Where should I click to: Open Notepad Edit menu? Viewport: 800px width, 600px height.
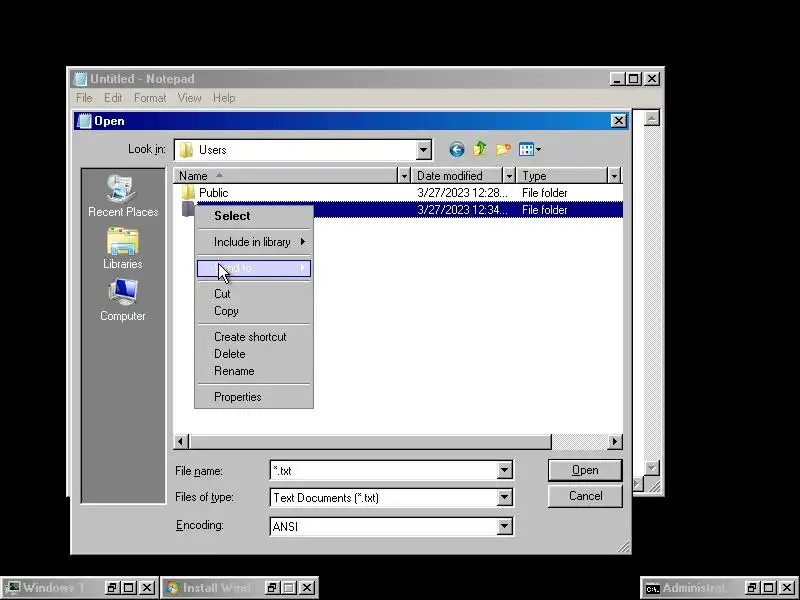point(113,98)
